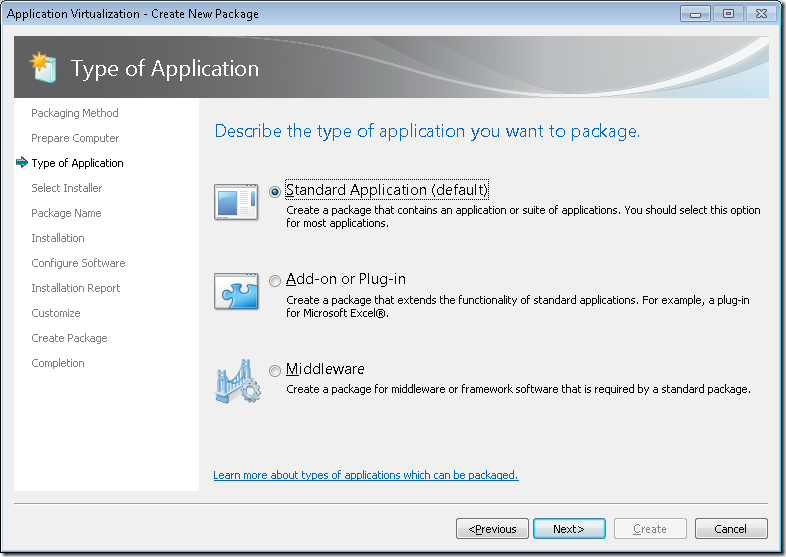Select Type of Application step
The width and height of the screenshot is (786, 557).
click(x=77, y=163)
